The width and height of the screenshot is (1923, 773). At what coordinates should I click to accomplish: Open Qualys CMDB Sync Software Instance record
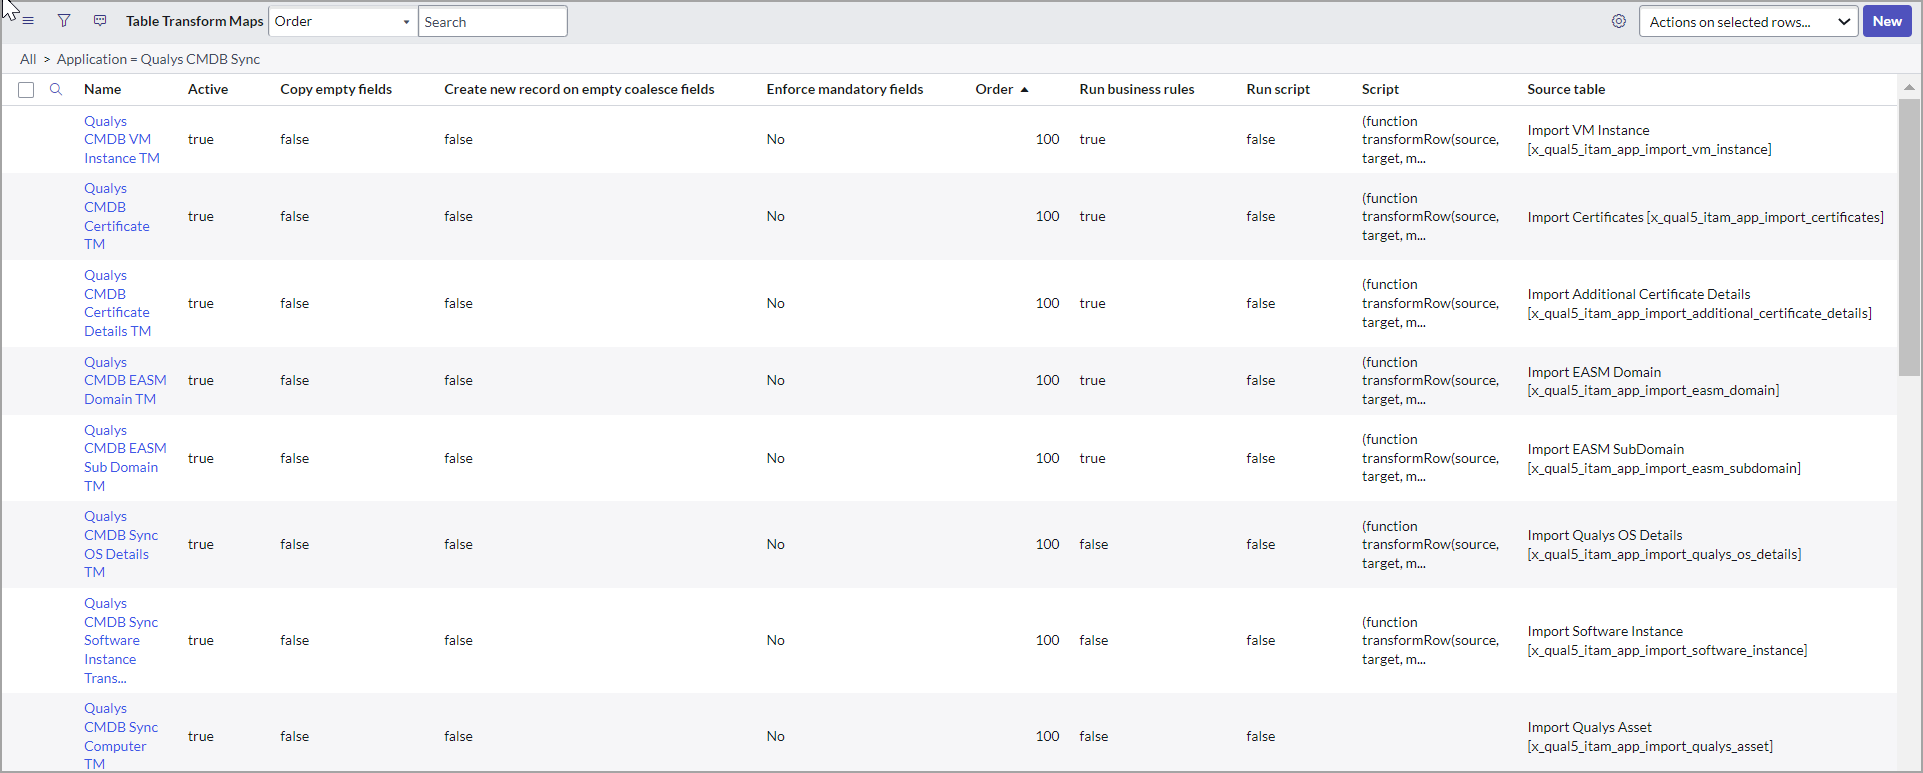click(121, 640)
